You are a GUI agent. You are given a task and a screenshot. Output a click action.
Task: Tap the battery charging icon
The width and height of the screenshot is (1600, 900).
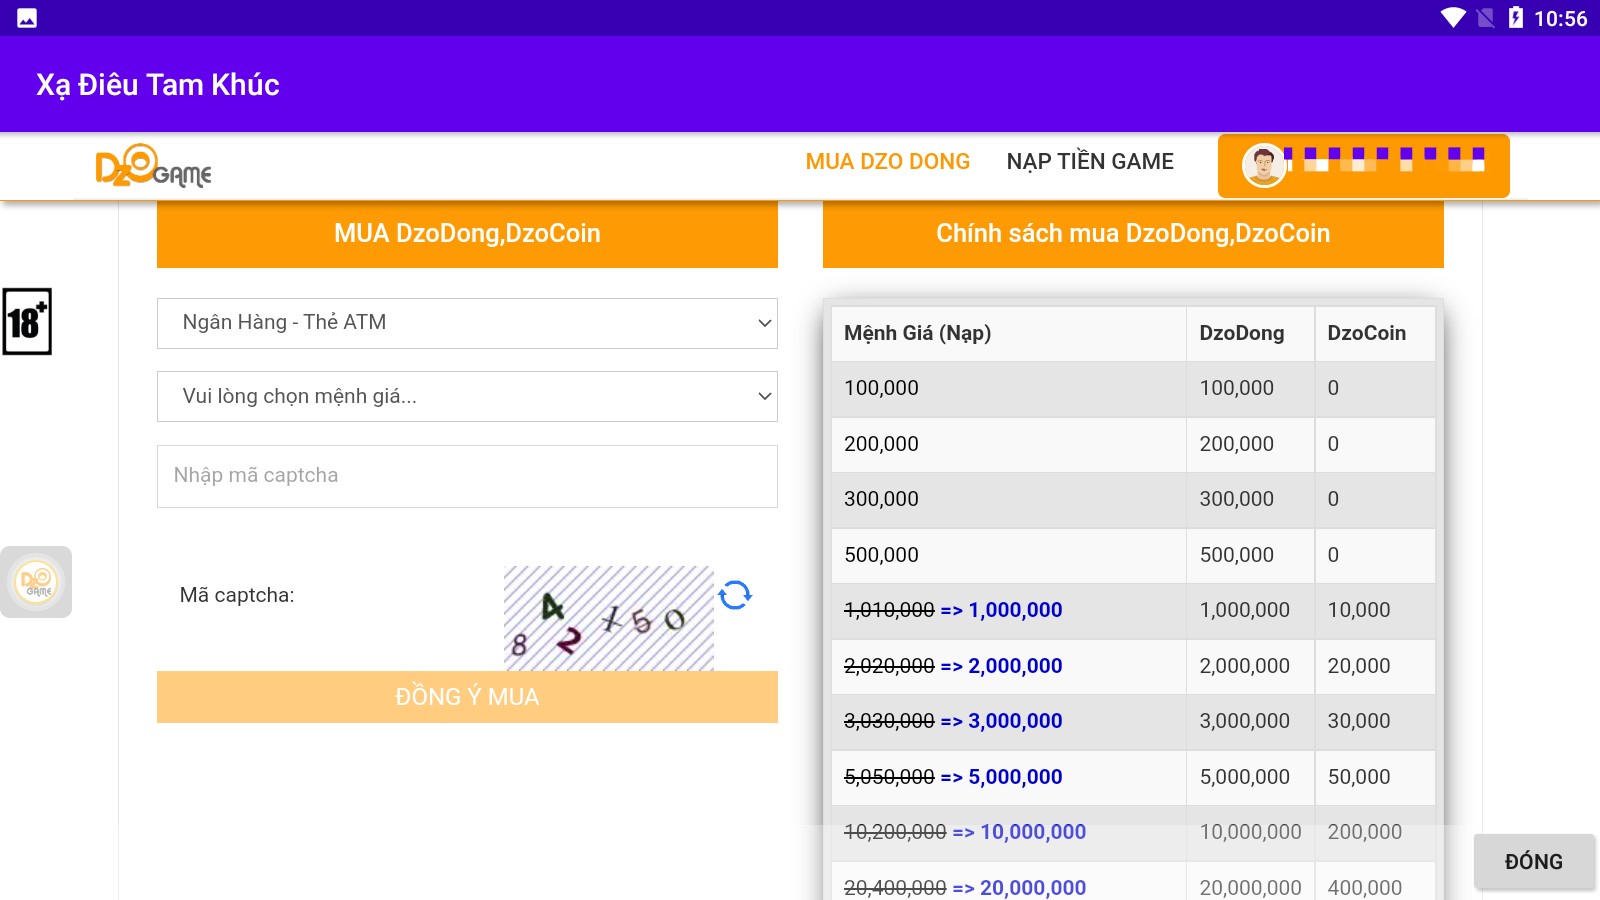pyautogui.click(x=1516, y=18)
